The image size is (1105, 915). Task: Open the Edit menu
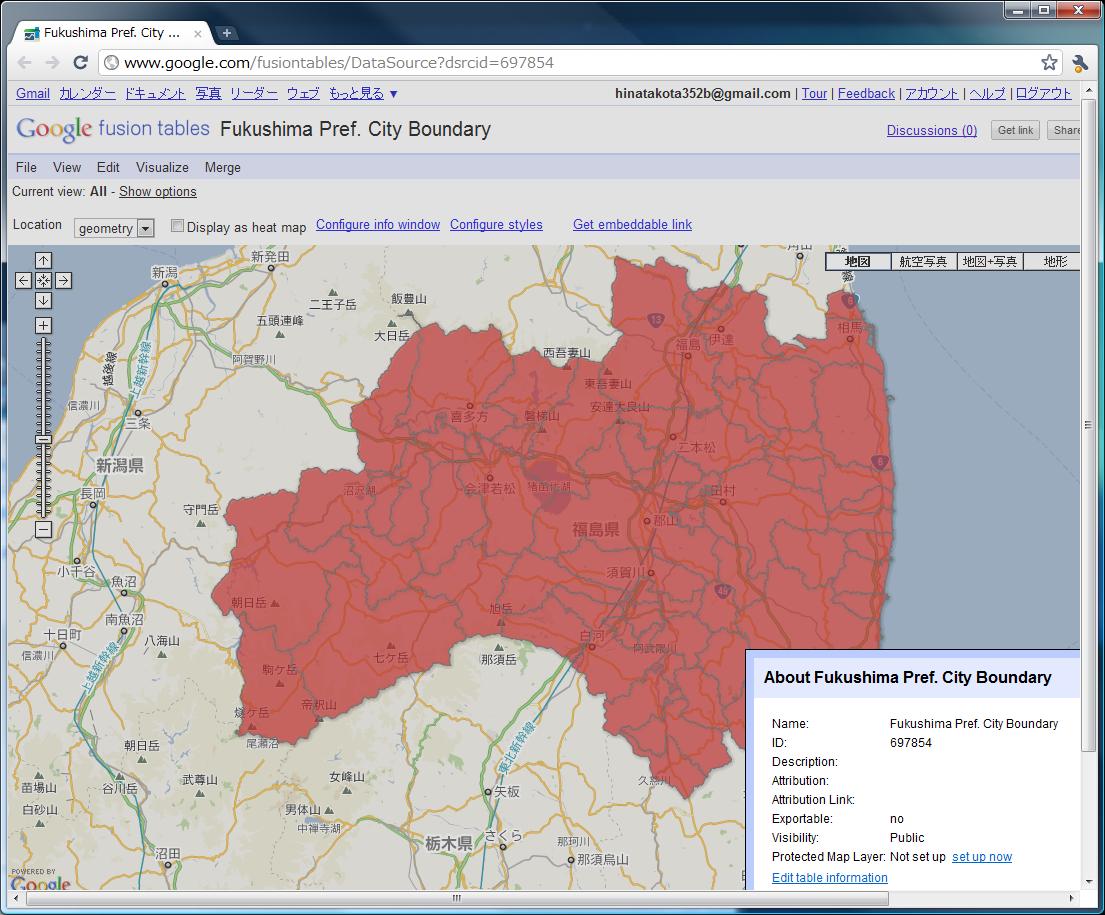pos(108,167)
